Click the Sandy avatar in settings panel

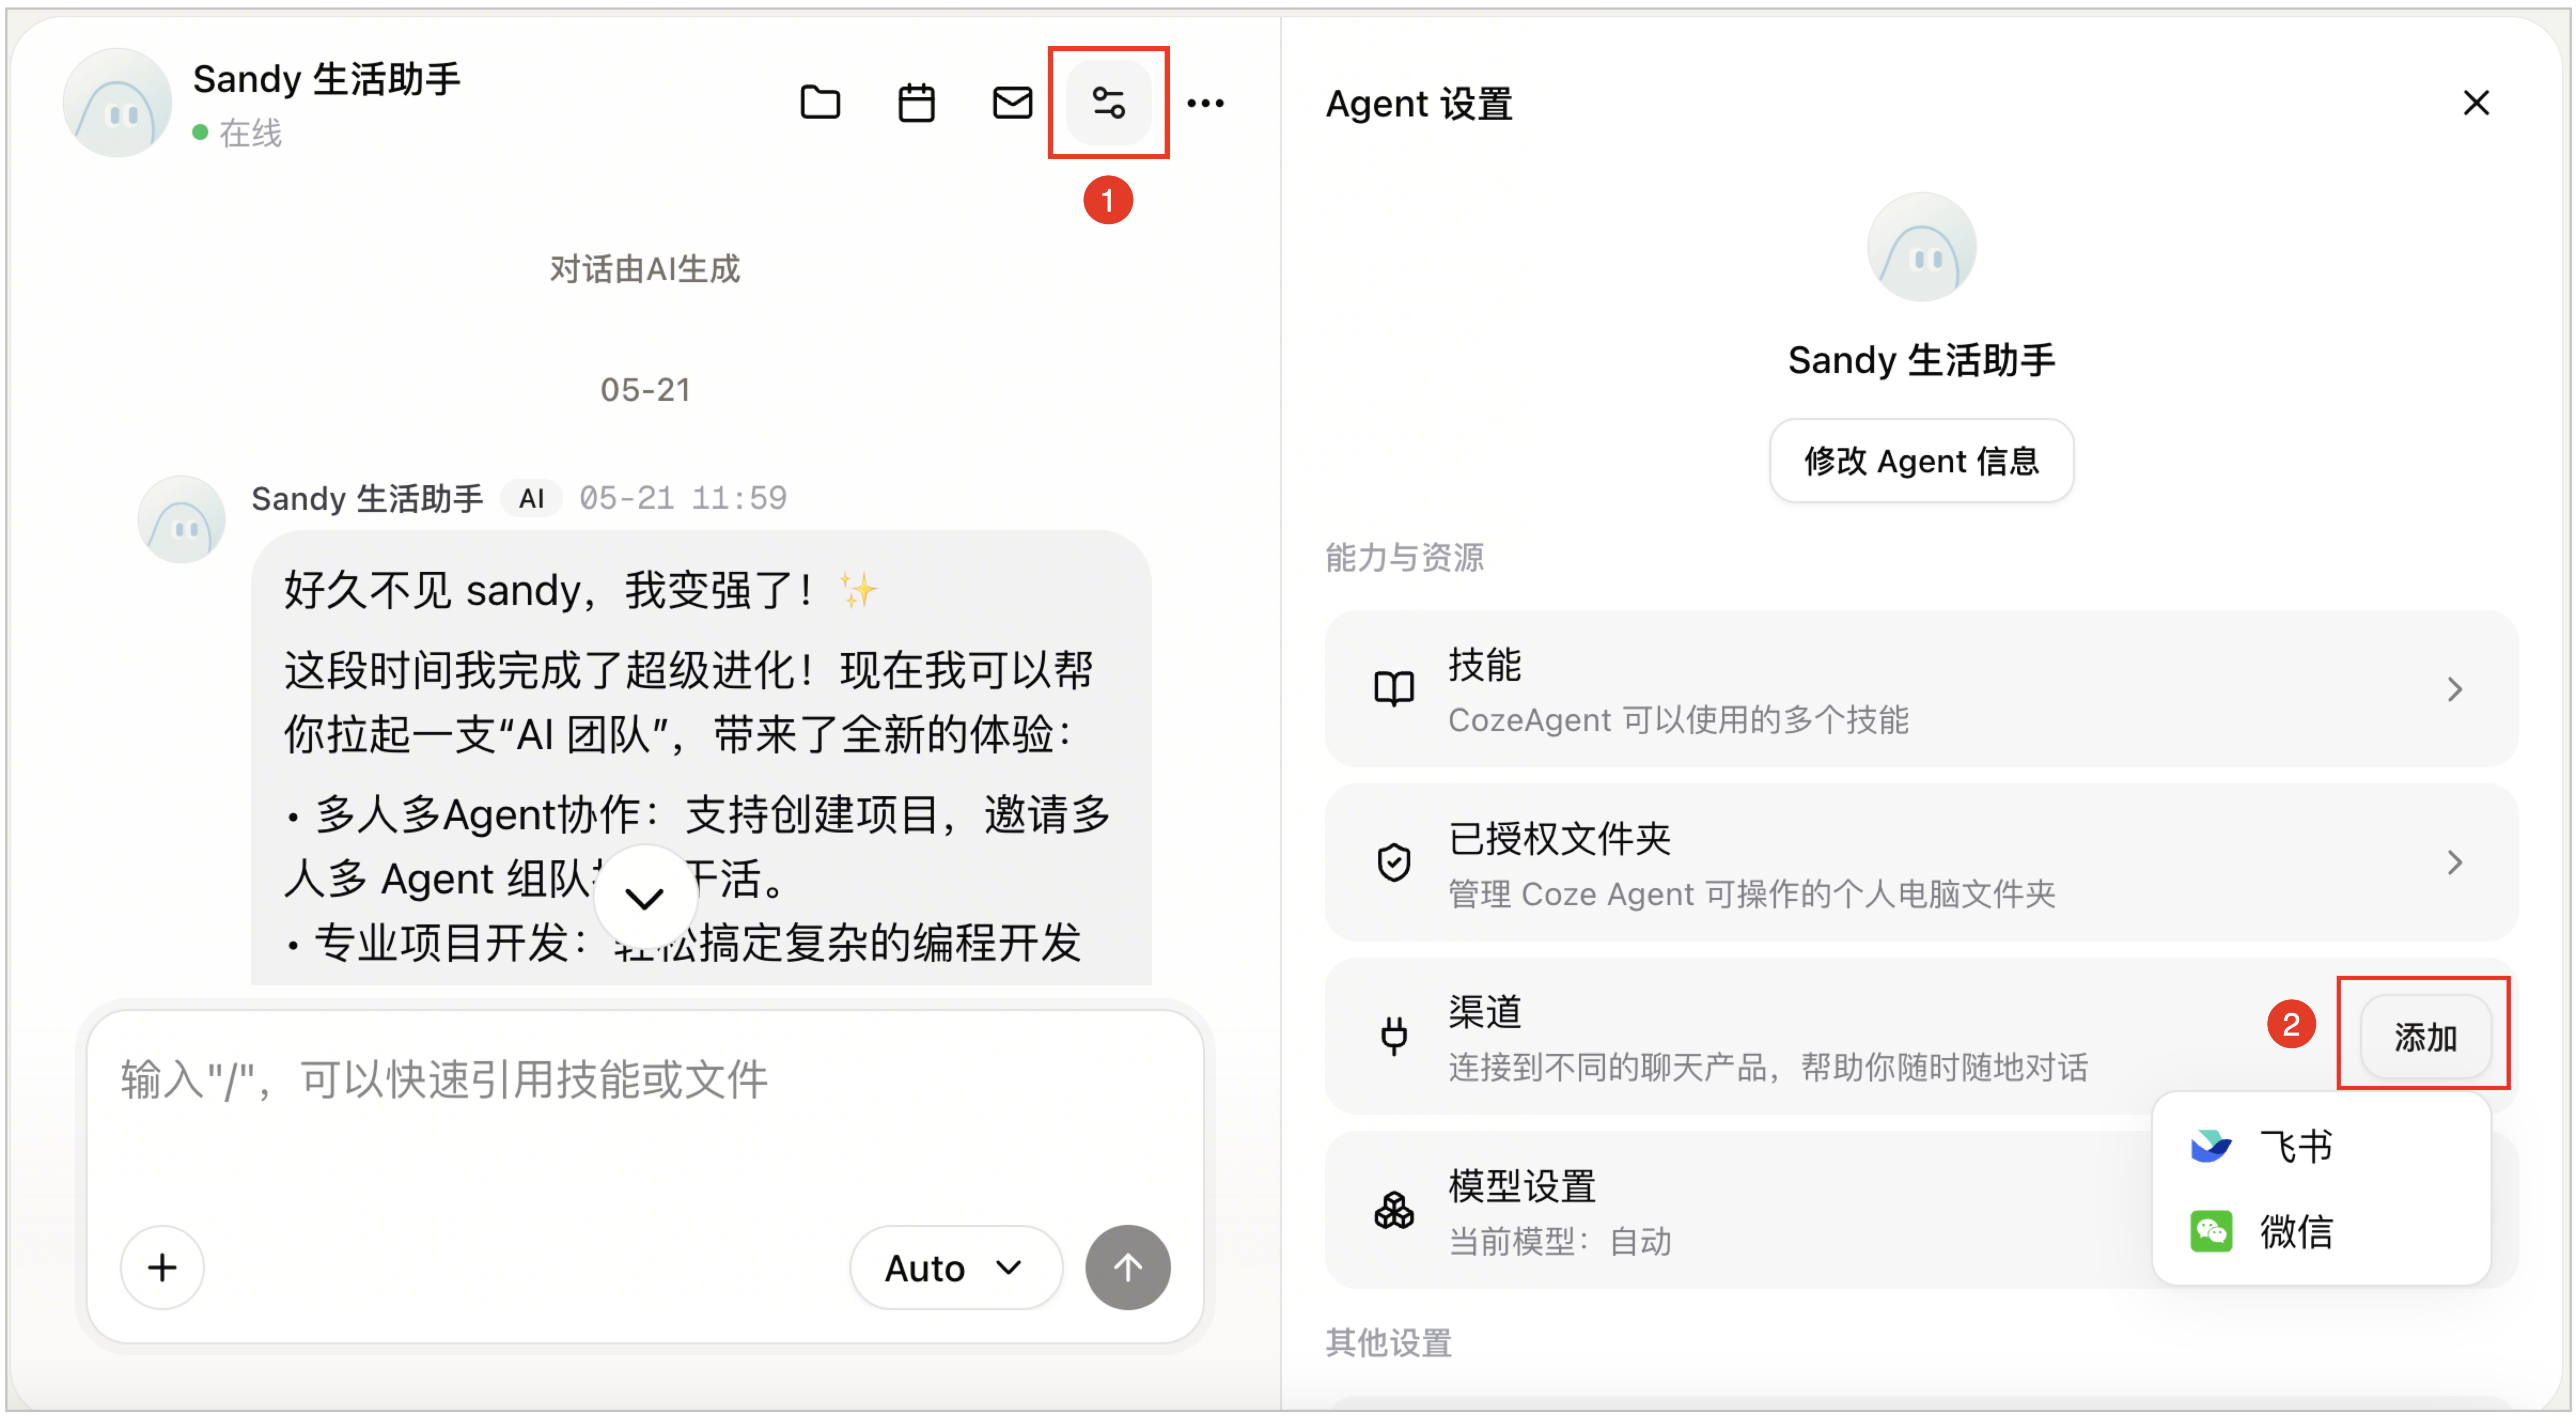coord(1921,247)
